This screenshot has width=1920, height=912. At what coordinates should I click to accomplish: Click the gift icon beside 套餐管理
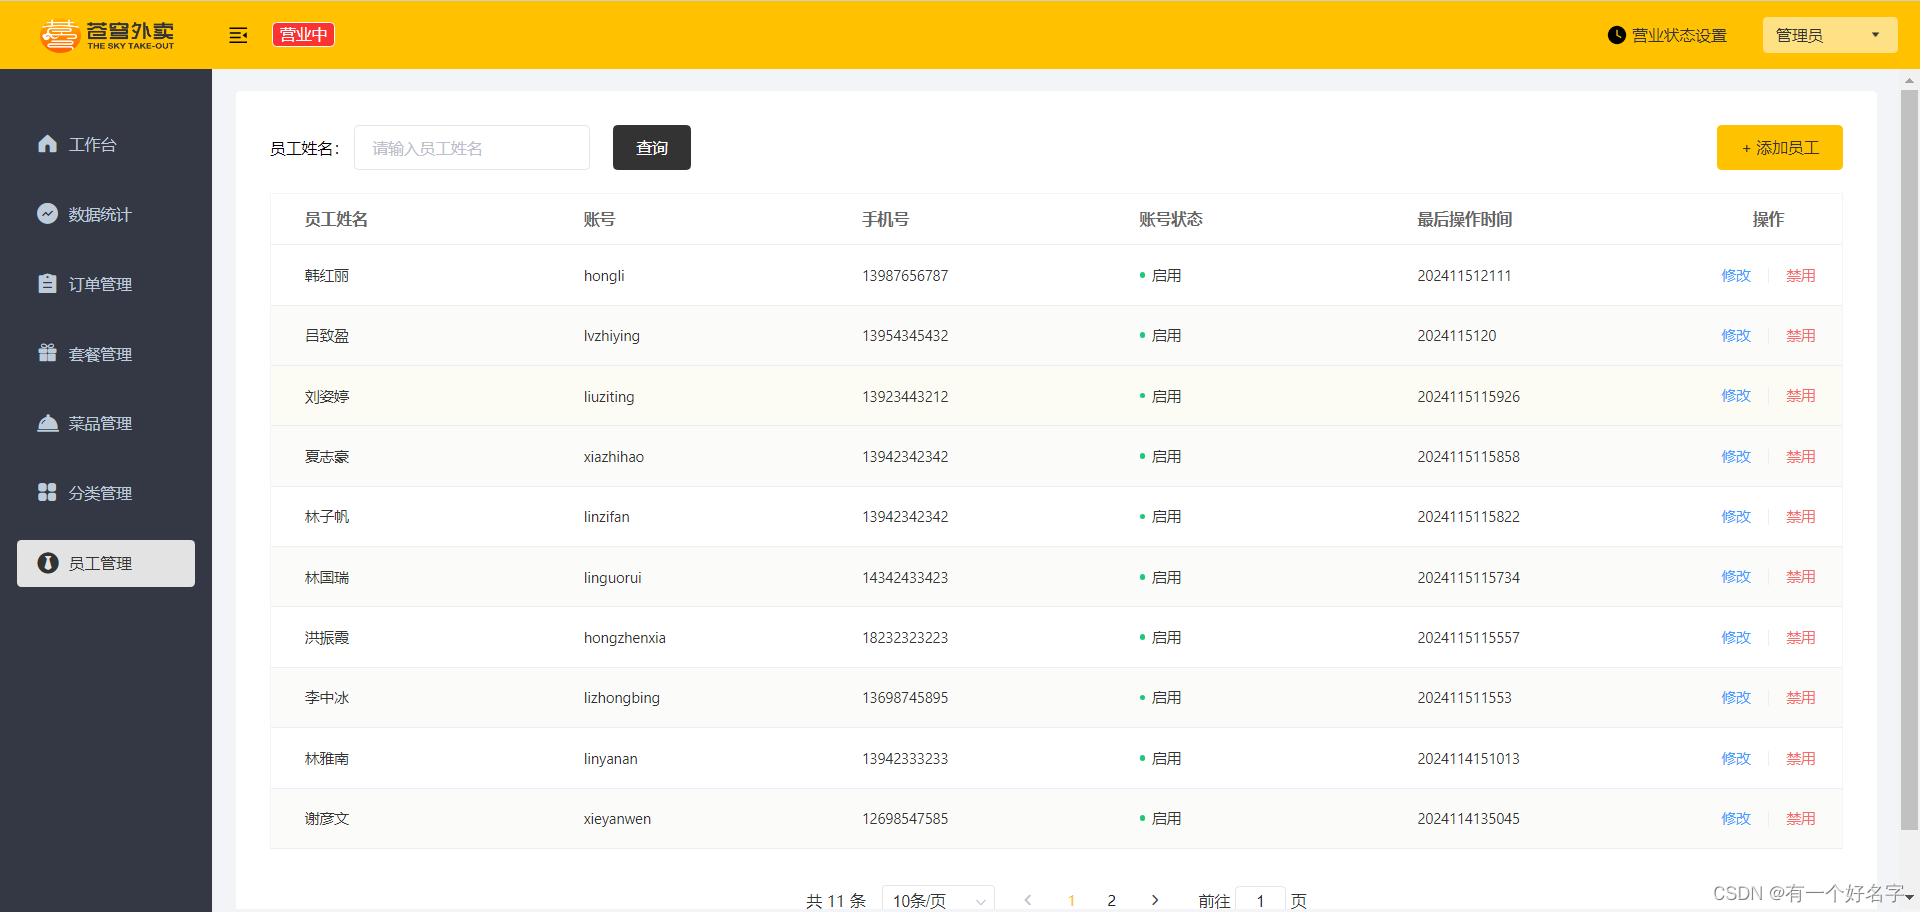click(x=47, y=353)
